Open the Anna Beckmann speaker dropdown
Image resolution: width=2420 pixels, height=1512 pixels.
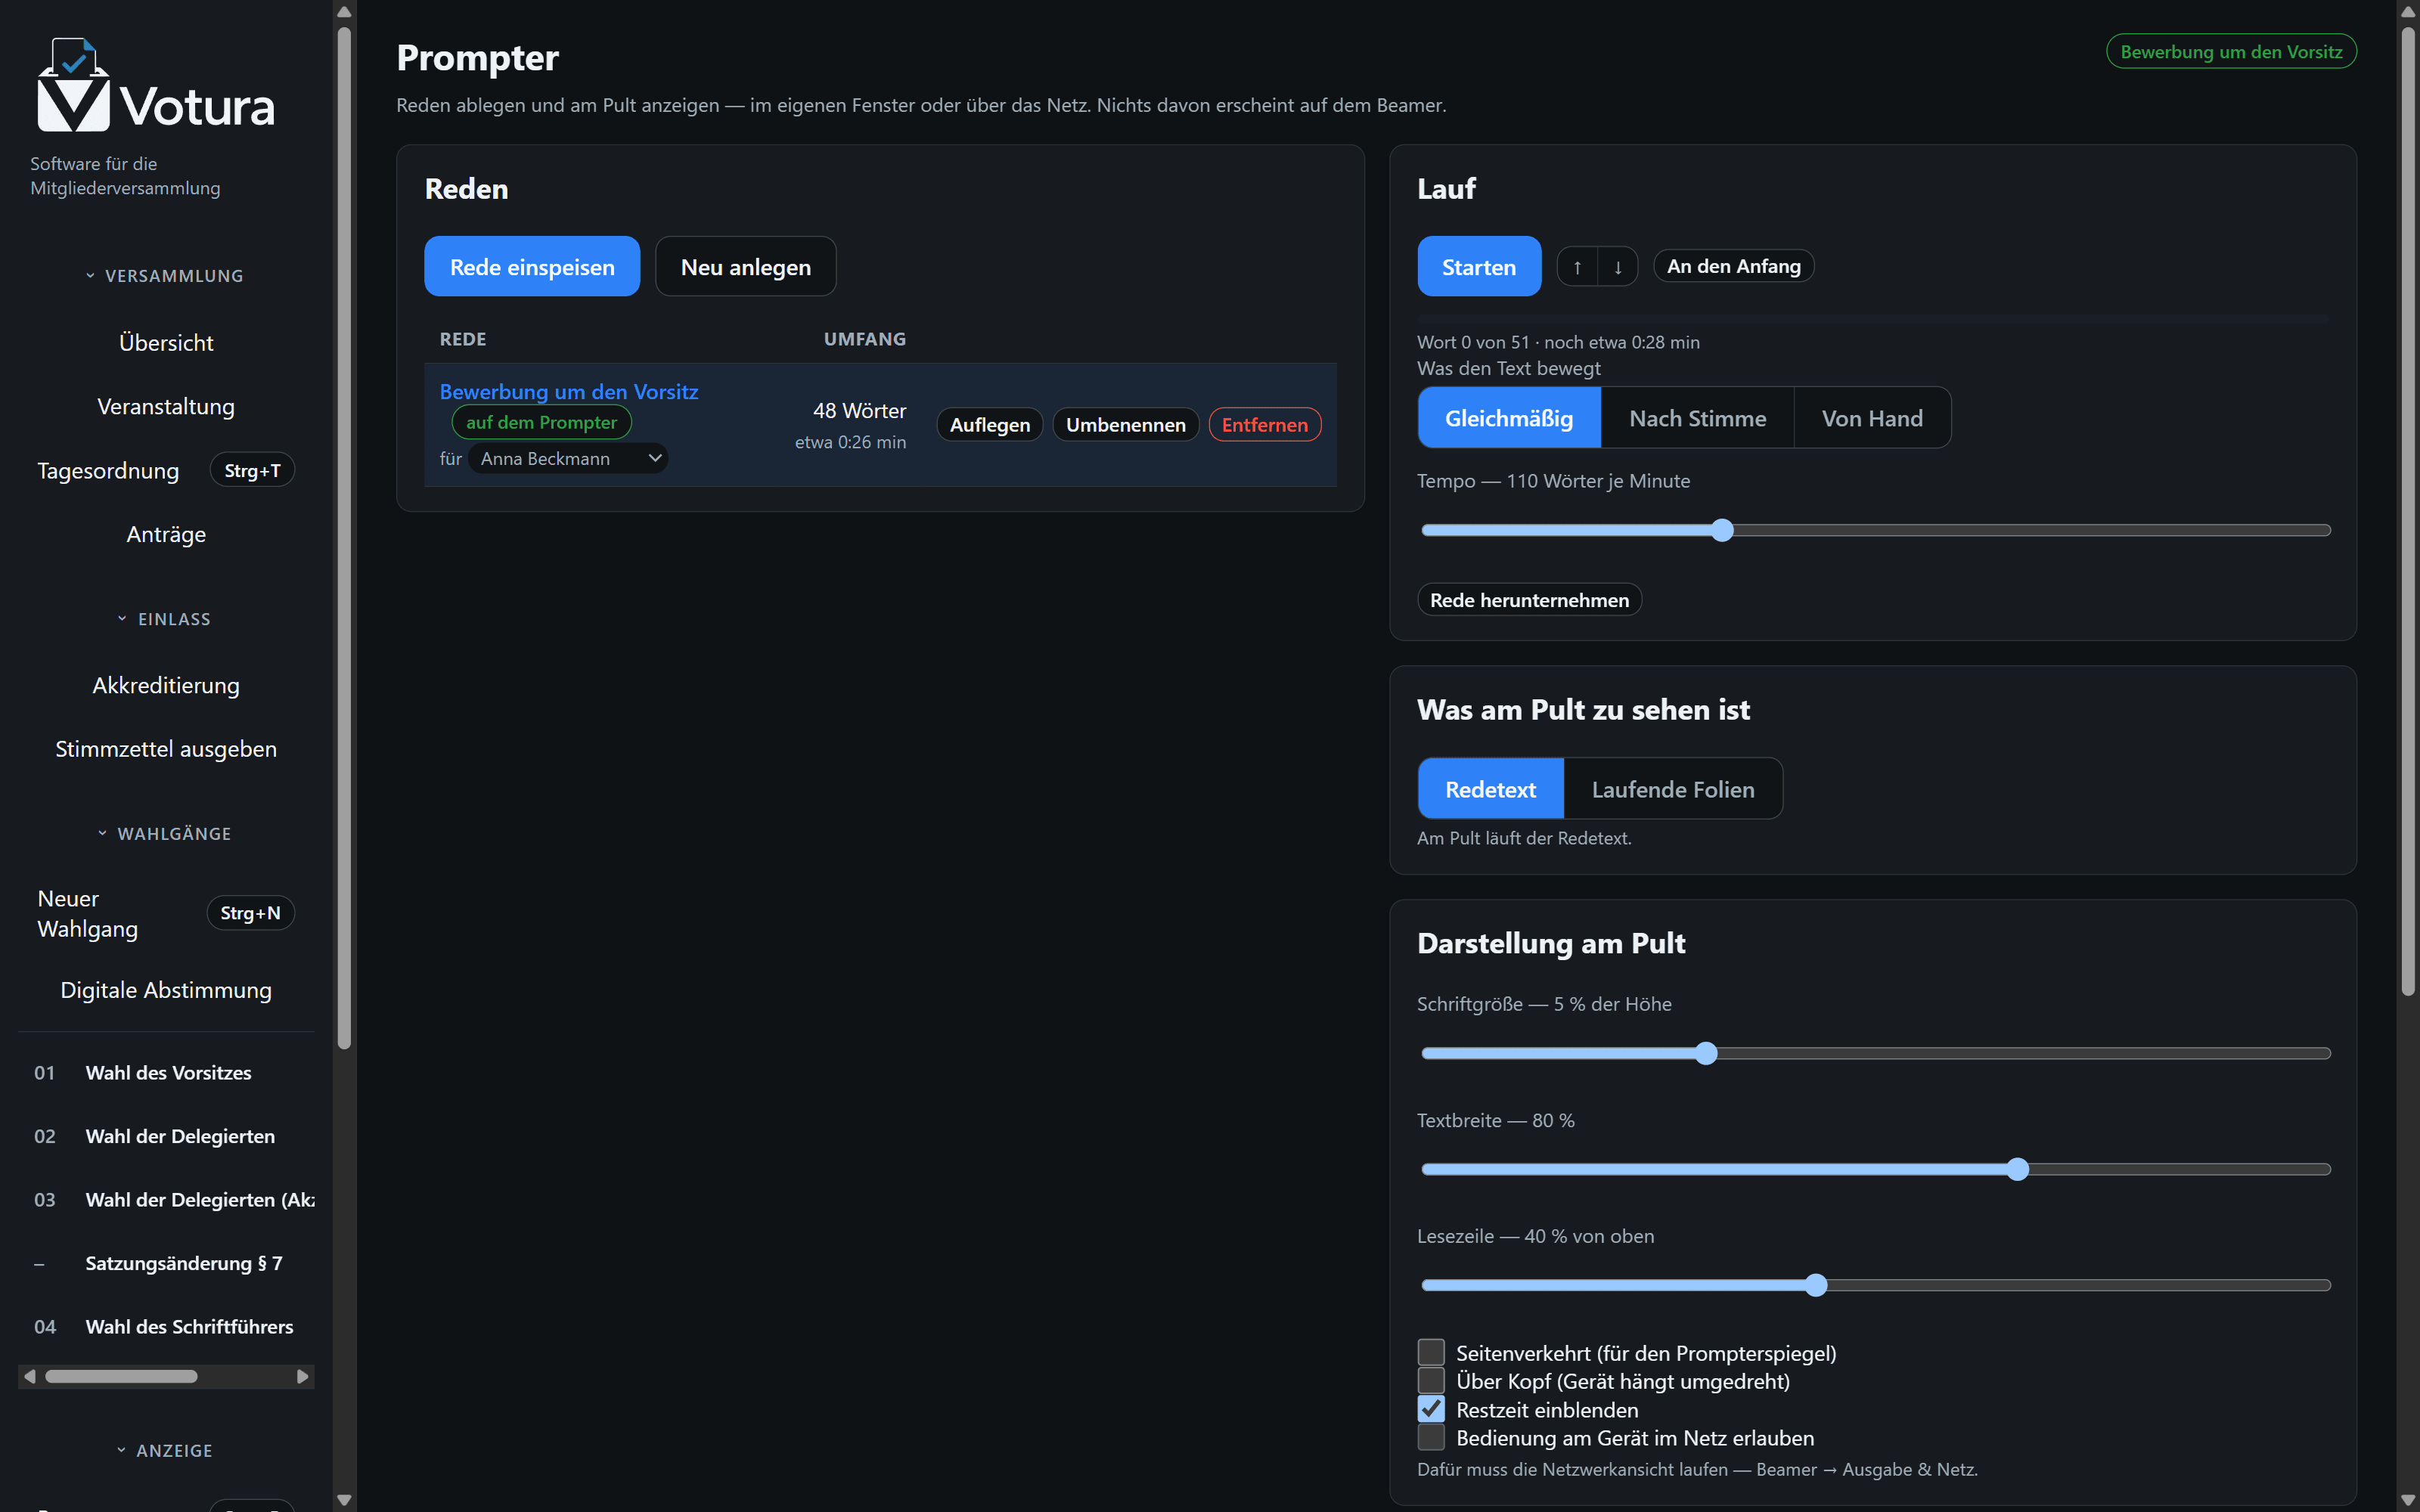tap(568, 458)
